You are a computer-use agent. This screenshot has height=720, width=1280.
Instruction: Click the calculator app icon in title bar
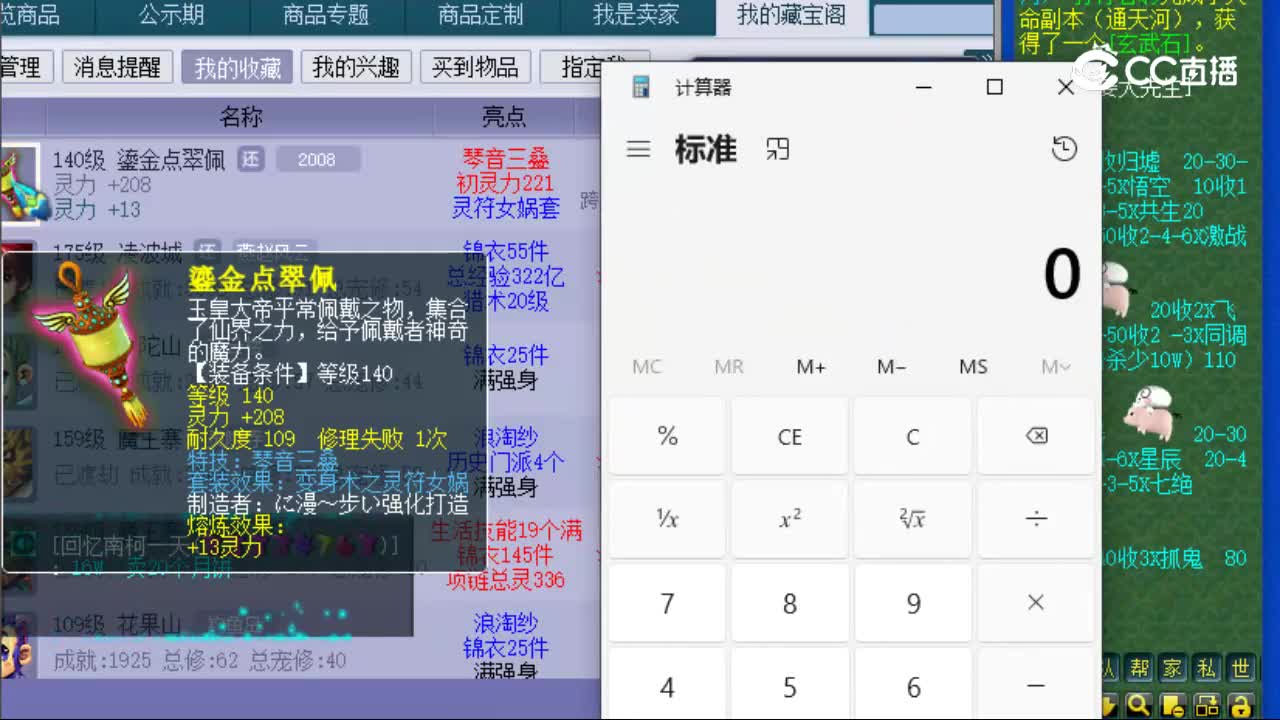641,88
